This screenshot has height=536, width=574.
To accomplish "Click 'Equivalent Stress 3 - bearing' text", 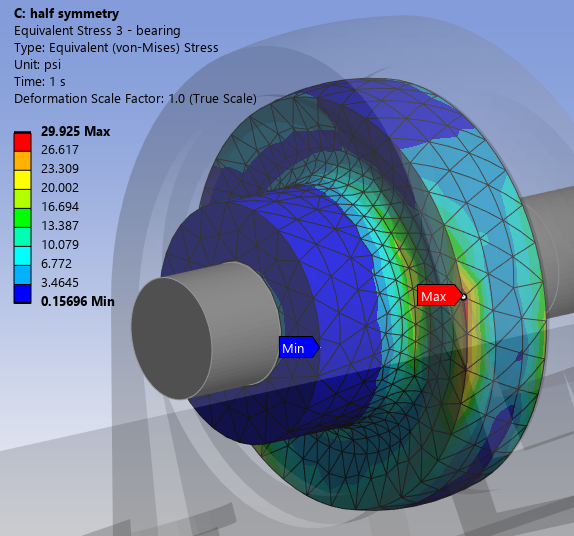I will 97,31.
